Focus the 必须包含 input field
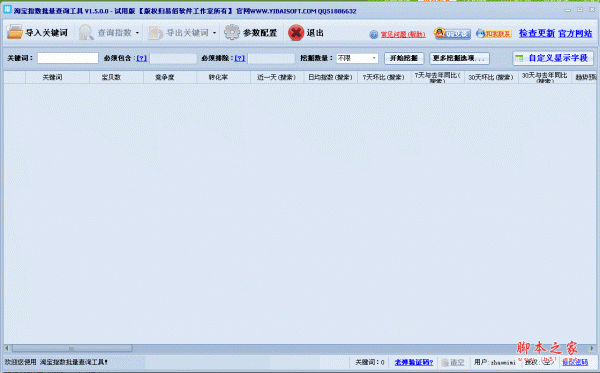Screen dimensions: 600x373 (x=173, y=58)
